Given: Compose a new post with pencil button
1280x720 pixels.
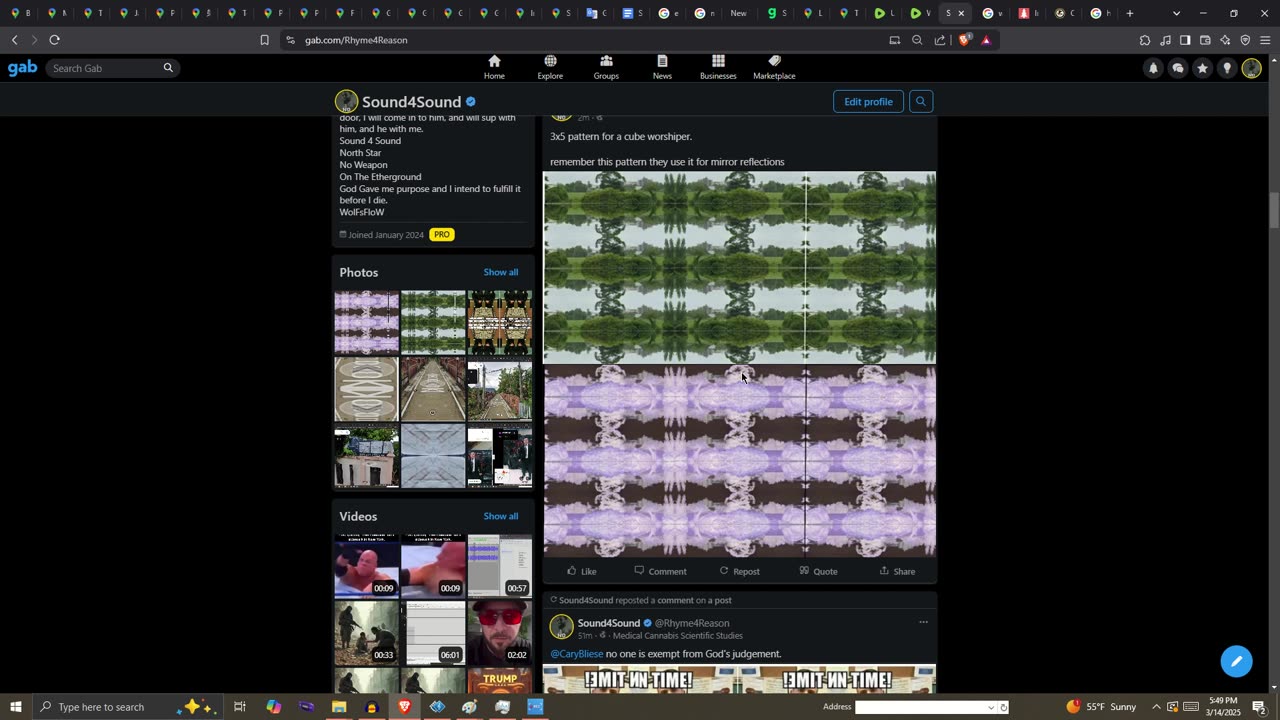Looking at the screenshot, I should [x=1236, y=661].
